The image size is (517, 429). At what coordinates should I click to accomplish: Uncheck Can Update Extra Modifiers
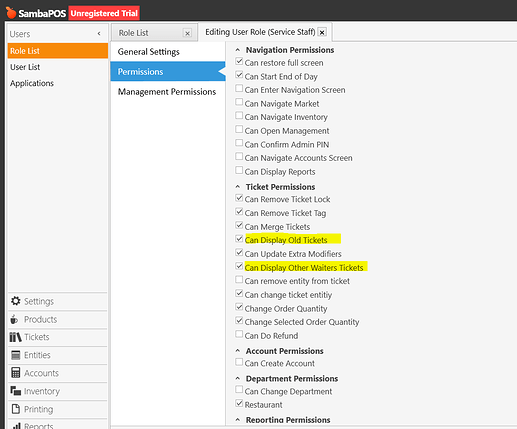(239, 252)
